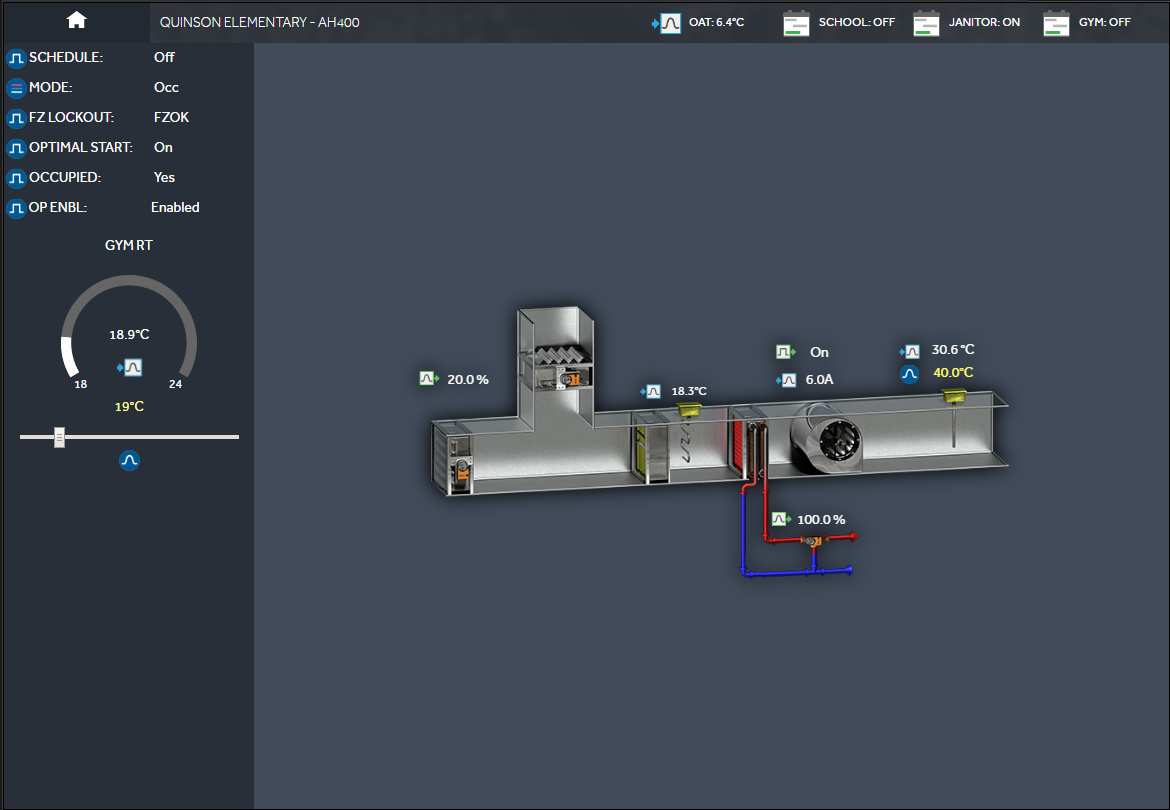The width and height of the screenshot is (1170, 810).
Task: Click the MODE value Occ
Action: [x=166, y=87]
